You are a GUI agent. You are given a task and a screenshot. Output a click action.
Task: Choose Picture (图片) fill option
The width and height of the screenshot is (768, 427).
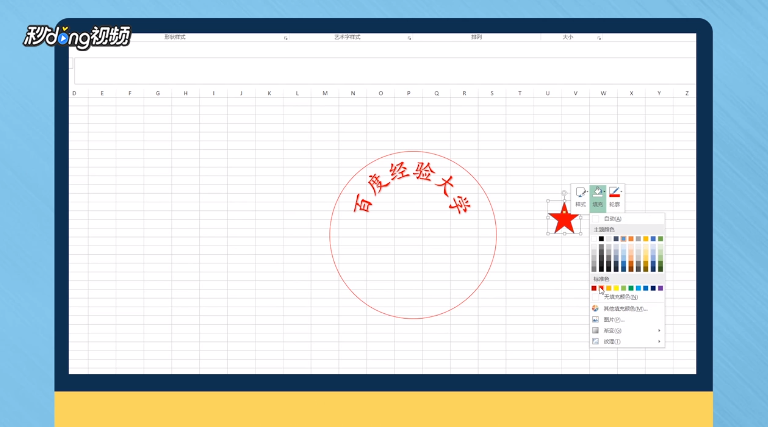pos(627,320)
